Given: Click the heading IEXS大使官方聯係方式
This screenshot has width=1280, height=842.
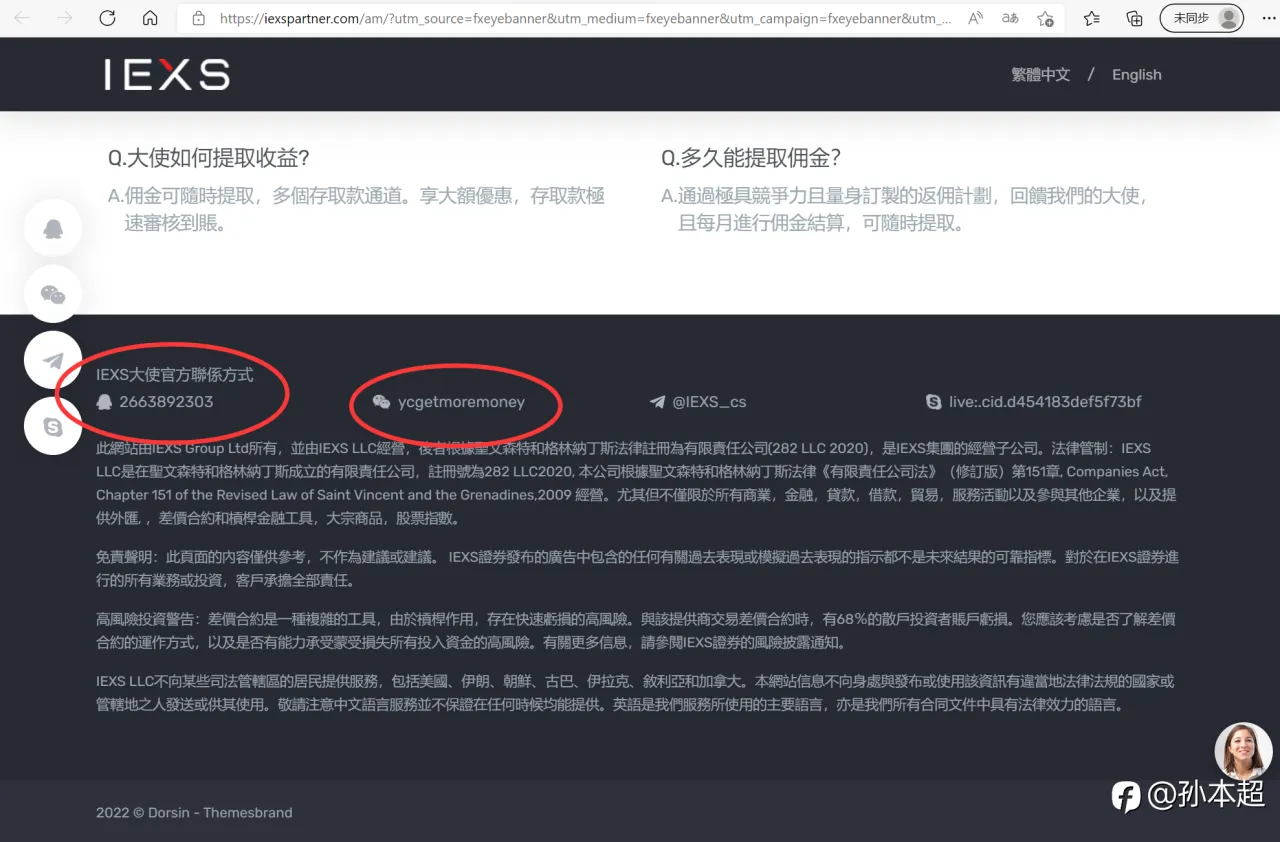Looking at the screenshot, I should 175,375.
